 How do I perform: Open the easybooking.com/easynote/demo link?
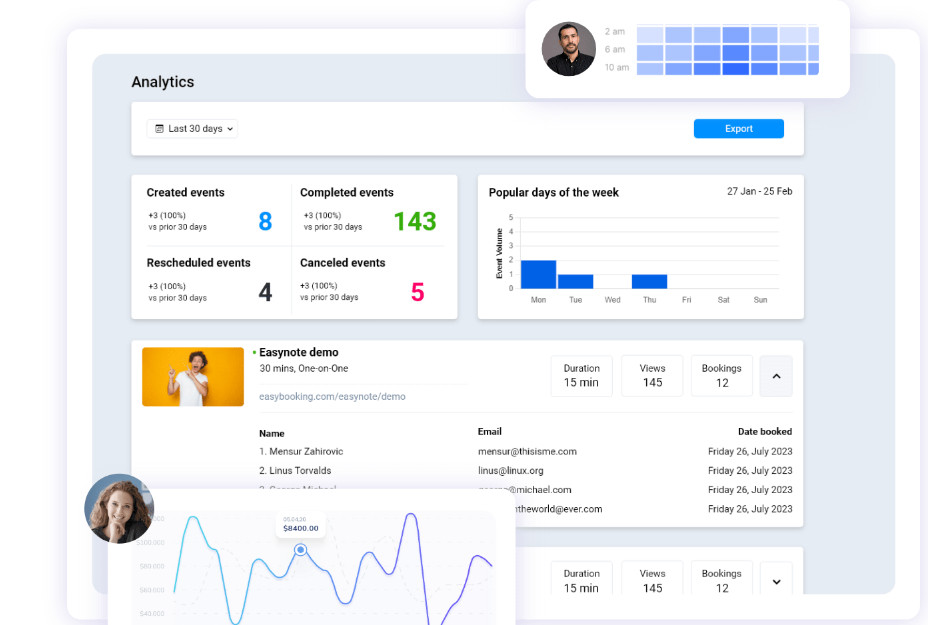[332, 397]
